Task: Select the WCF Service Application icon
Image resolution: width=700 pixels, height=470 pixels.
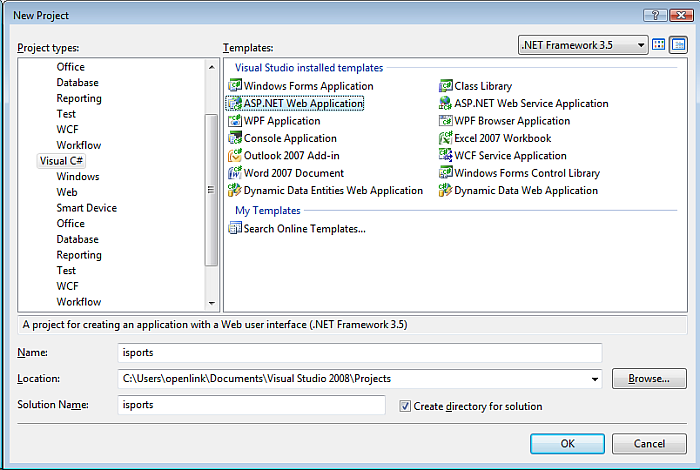Action: pos(446,155)
